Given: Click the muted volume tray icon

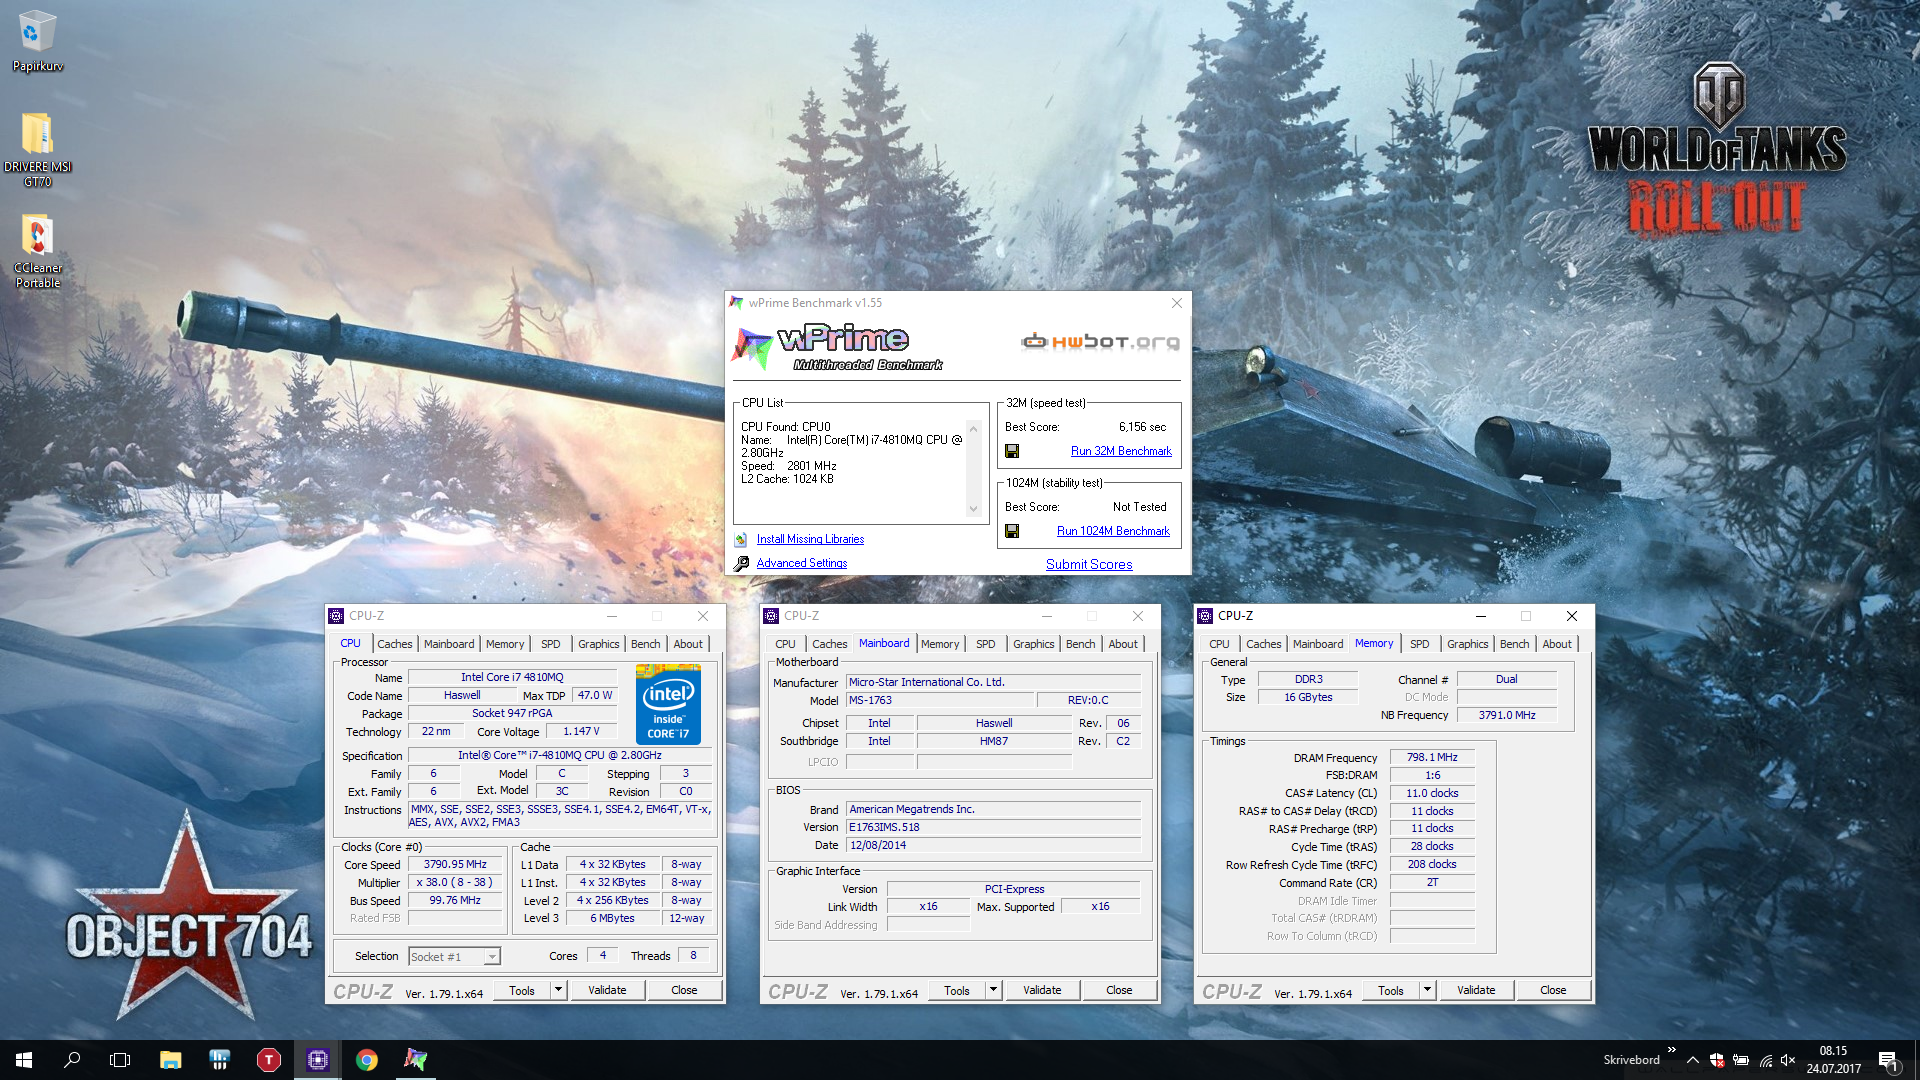Looking at the screenshot, I should 1789,1060.
